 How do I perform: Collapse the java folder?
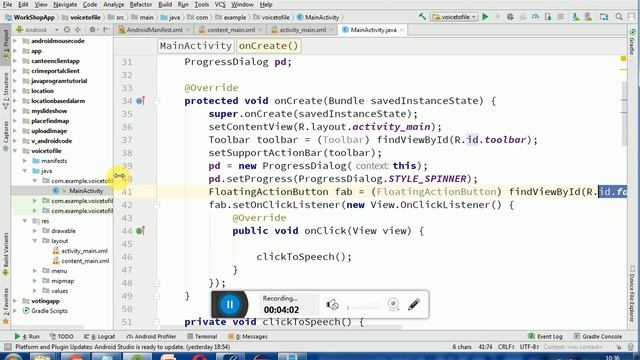pyautogui.click(x=25, y=171)
